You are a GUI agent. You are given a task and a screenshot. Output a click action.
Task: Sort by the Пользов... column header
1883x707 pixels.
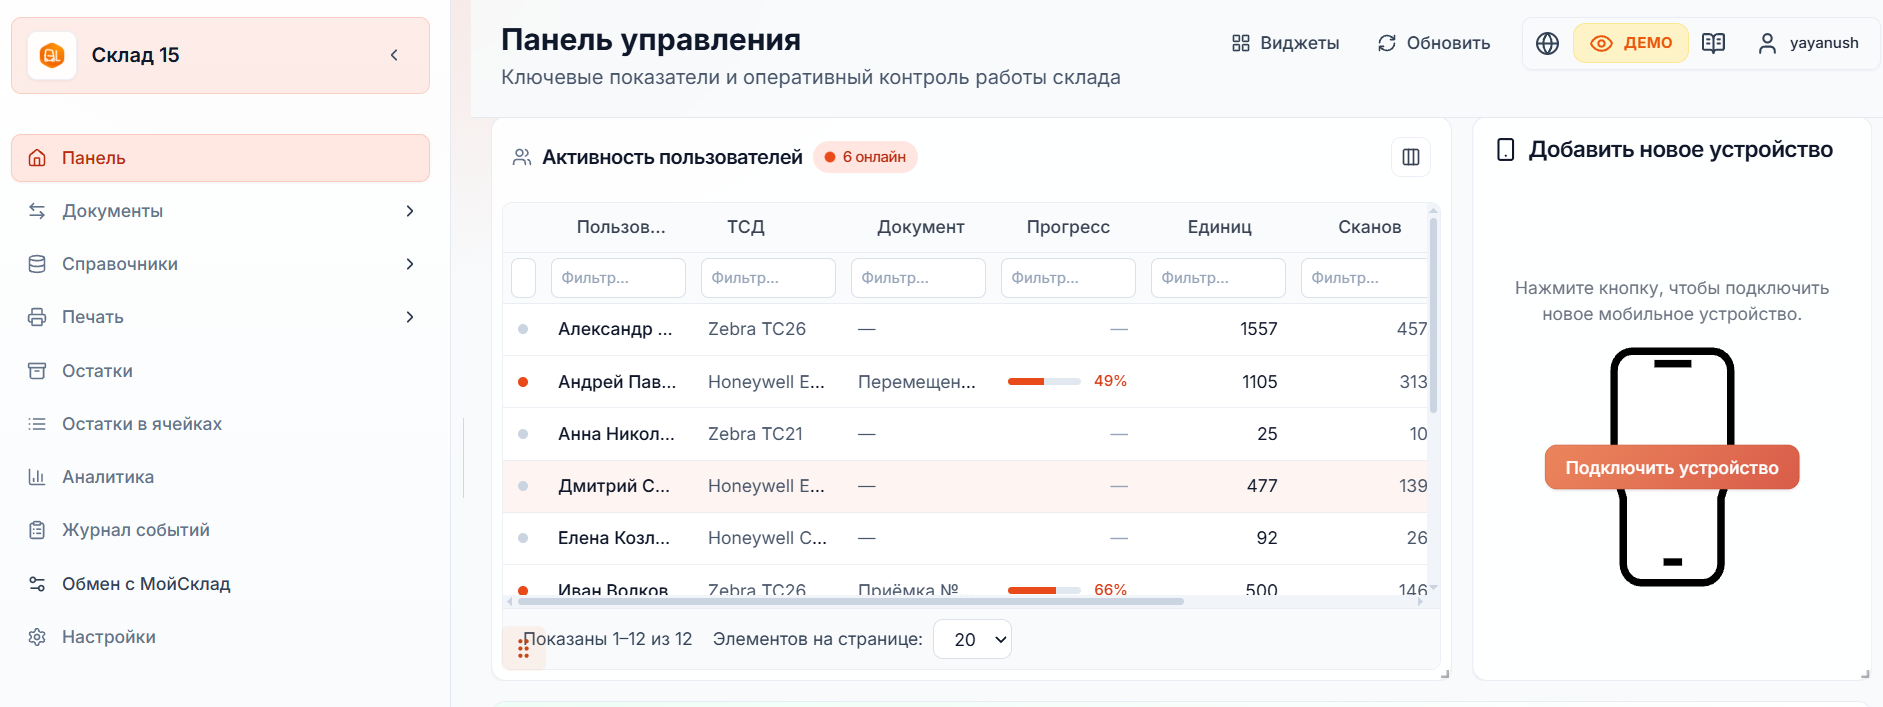click(x=621, y=227)
